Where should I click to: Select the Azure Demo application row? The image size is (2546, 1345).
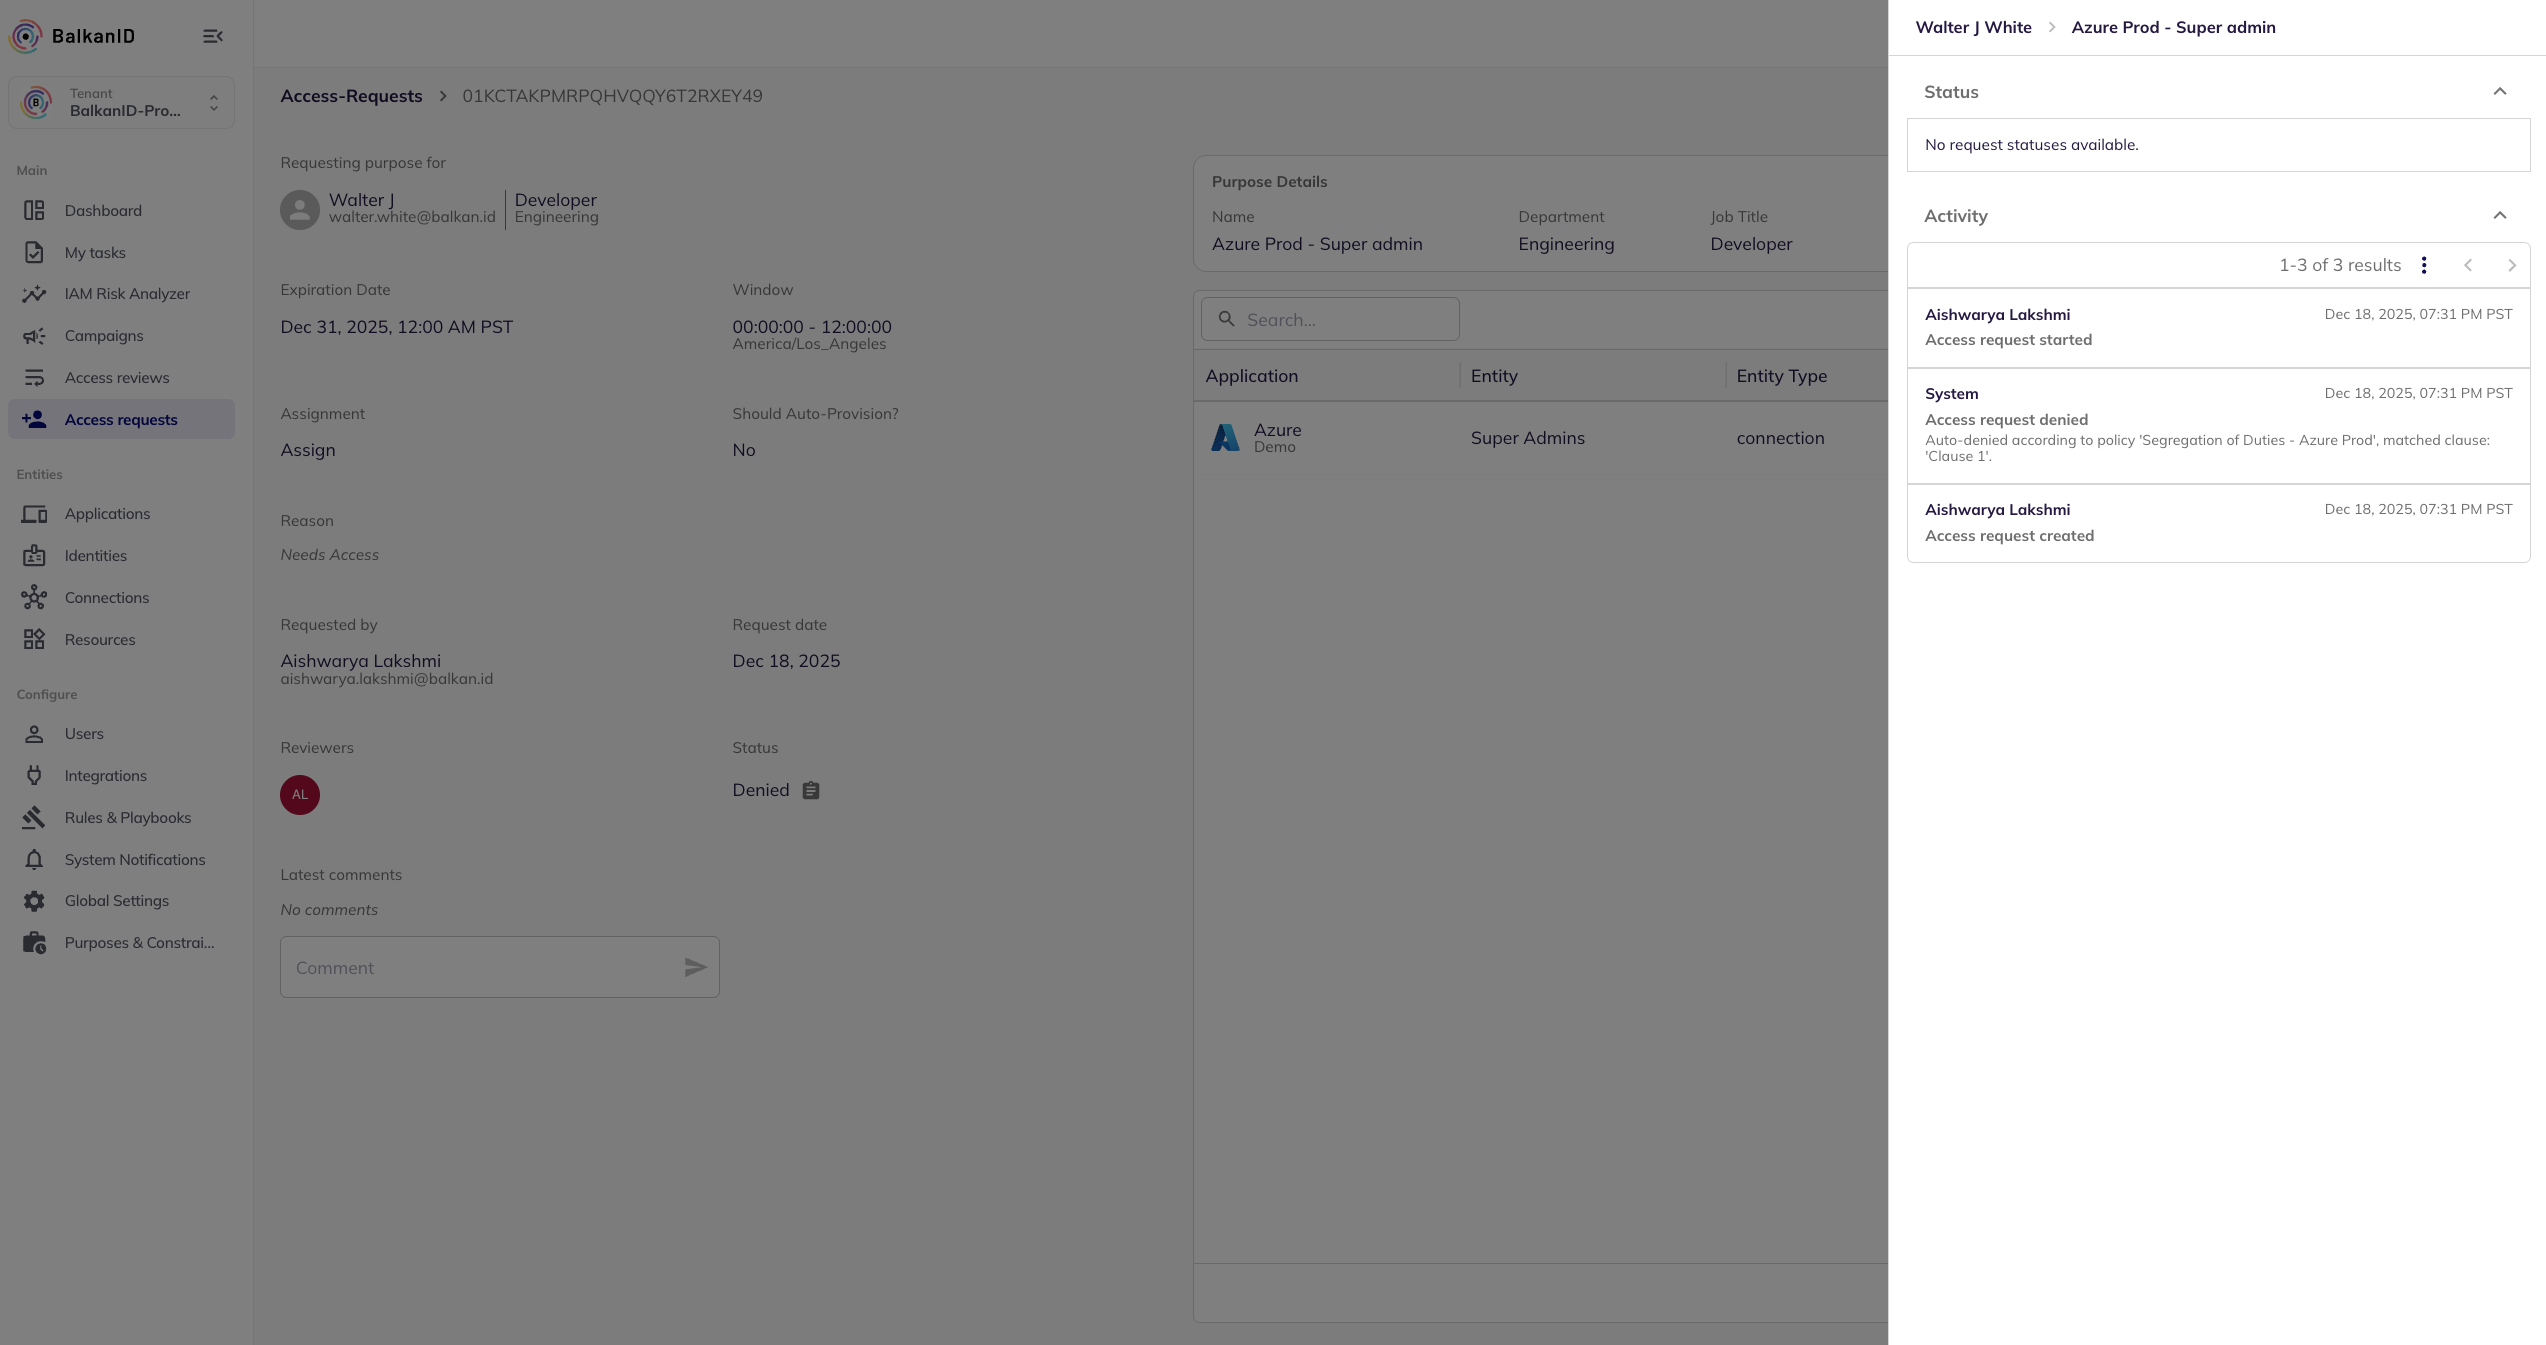point(1276,438)
